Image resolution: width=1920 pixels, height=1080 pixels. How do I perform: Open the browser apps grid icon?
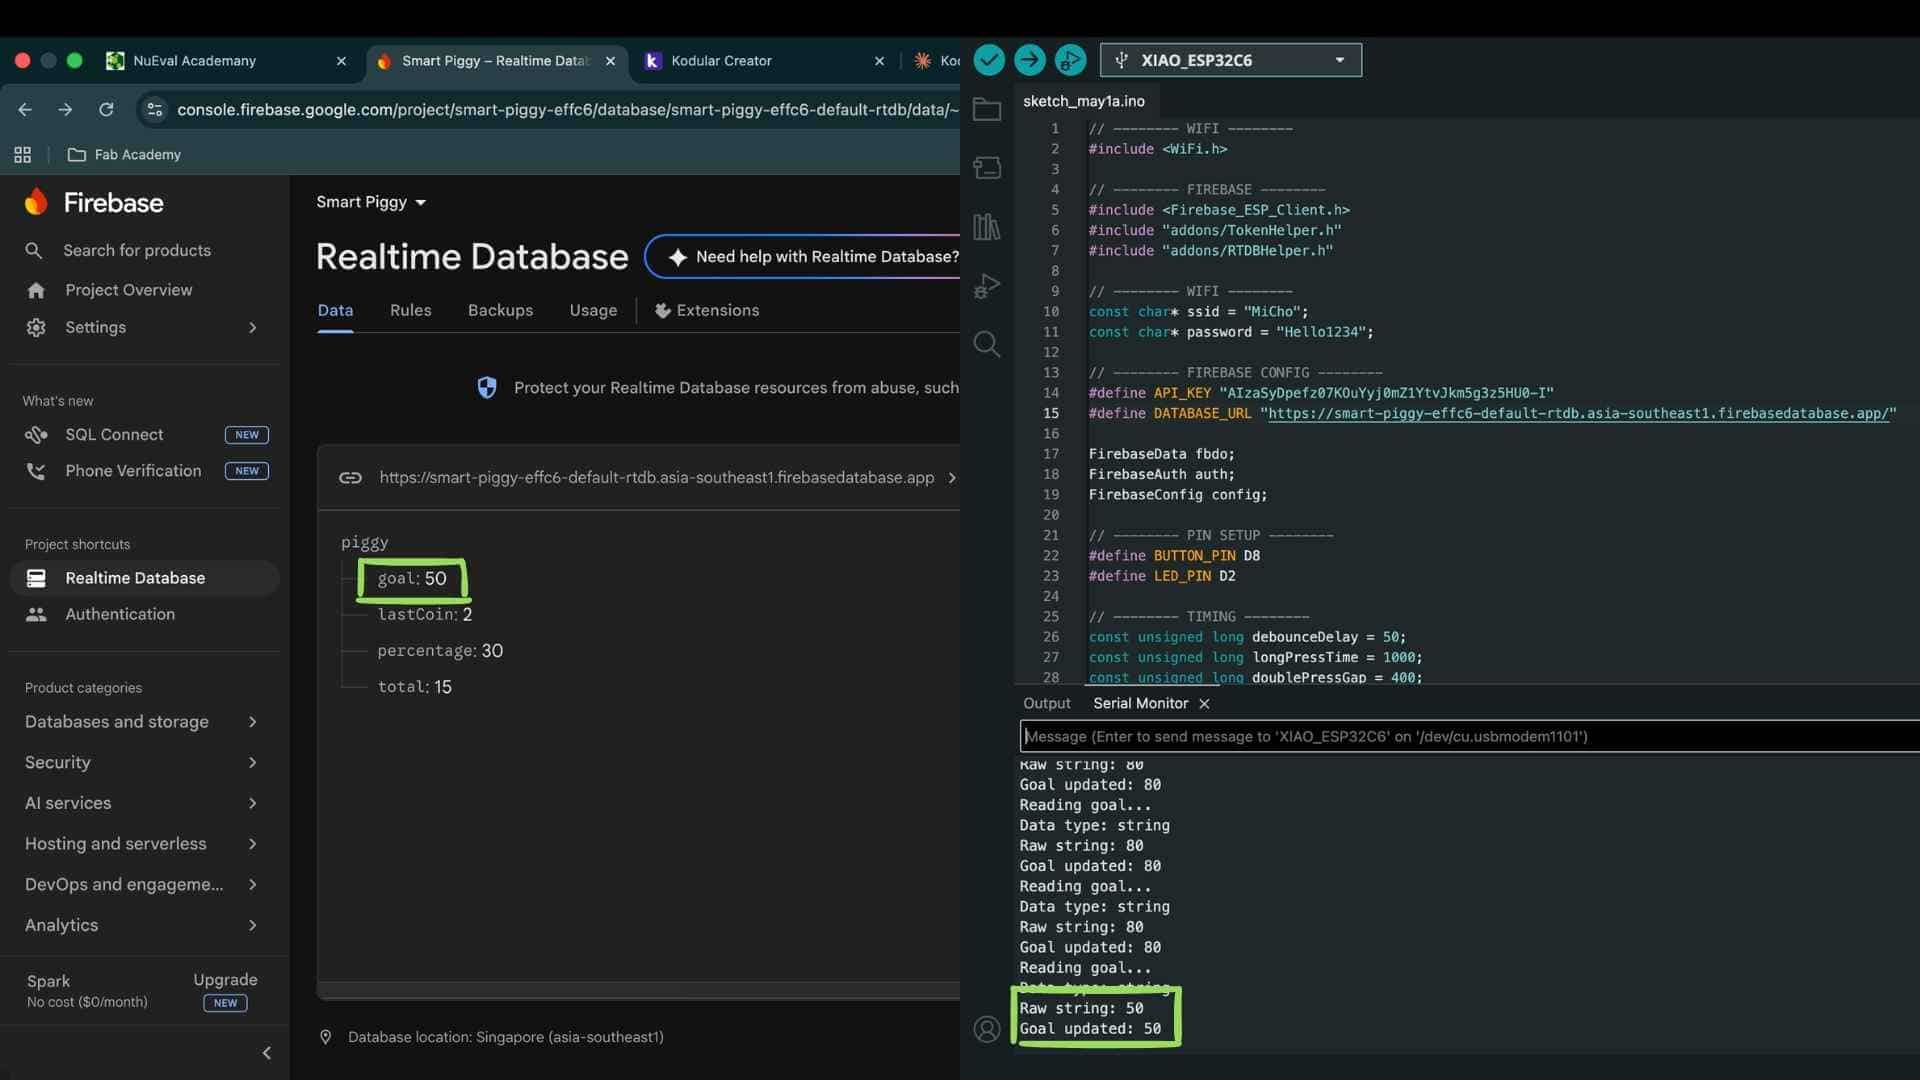tap(22, 155)
